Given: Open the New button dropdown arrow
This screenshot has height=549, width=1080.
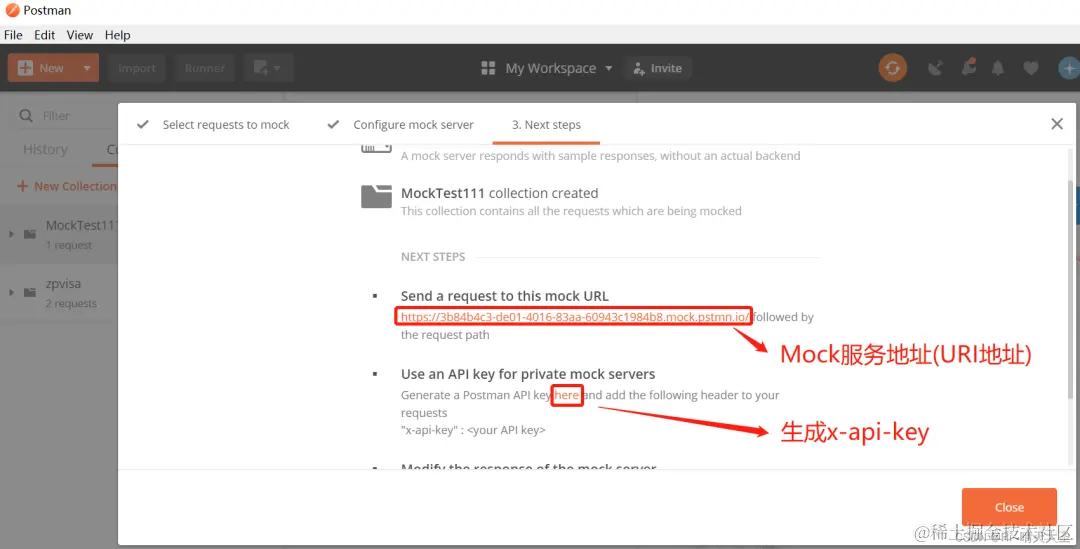Looking at the screenshot, I should coord(87,68).
